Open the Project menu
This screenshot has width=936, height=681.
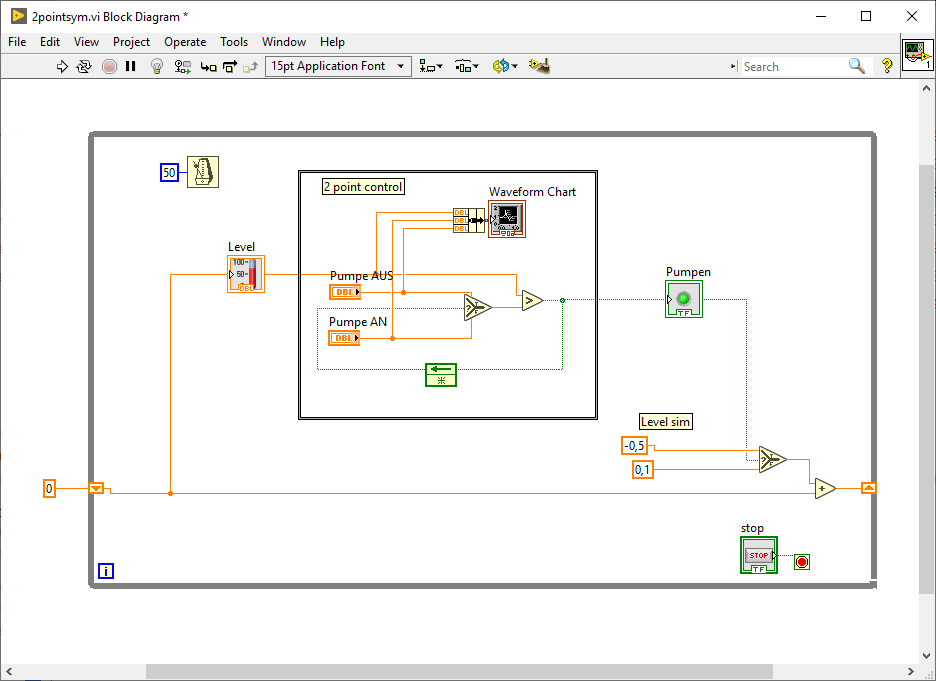(131, 42)
